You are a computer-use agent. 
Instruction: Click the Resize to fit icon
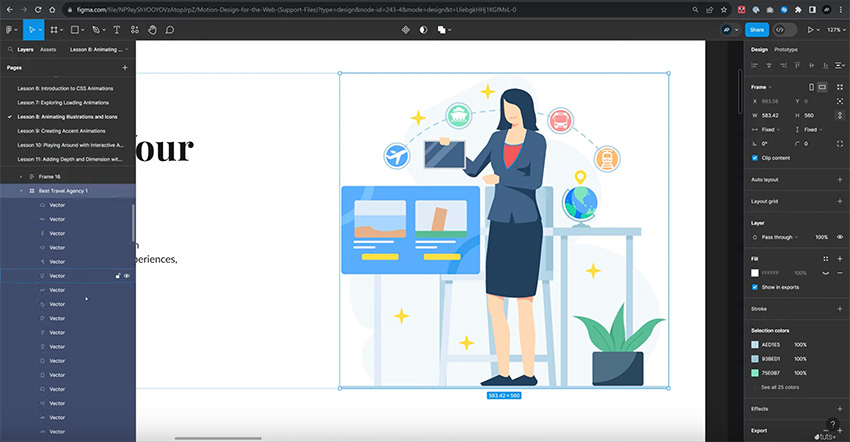coord(840,87)
